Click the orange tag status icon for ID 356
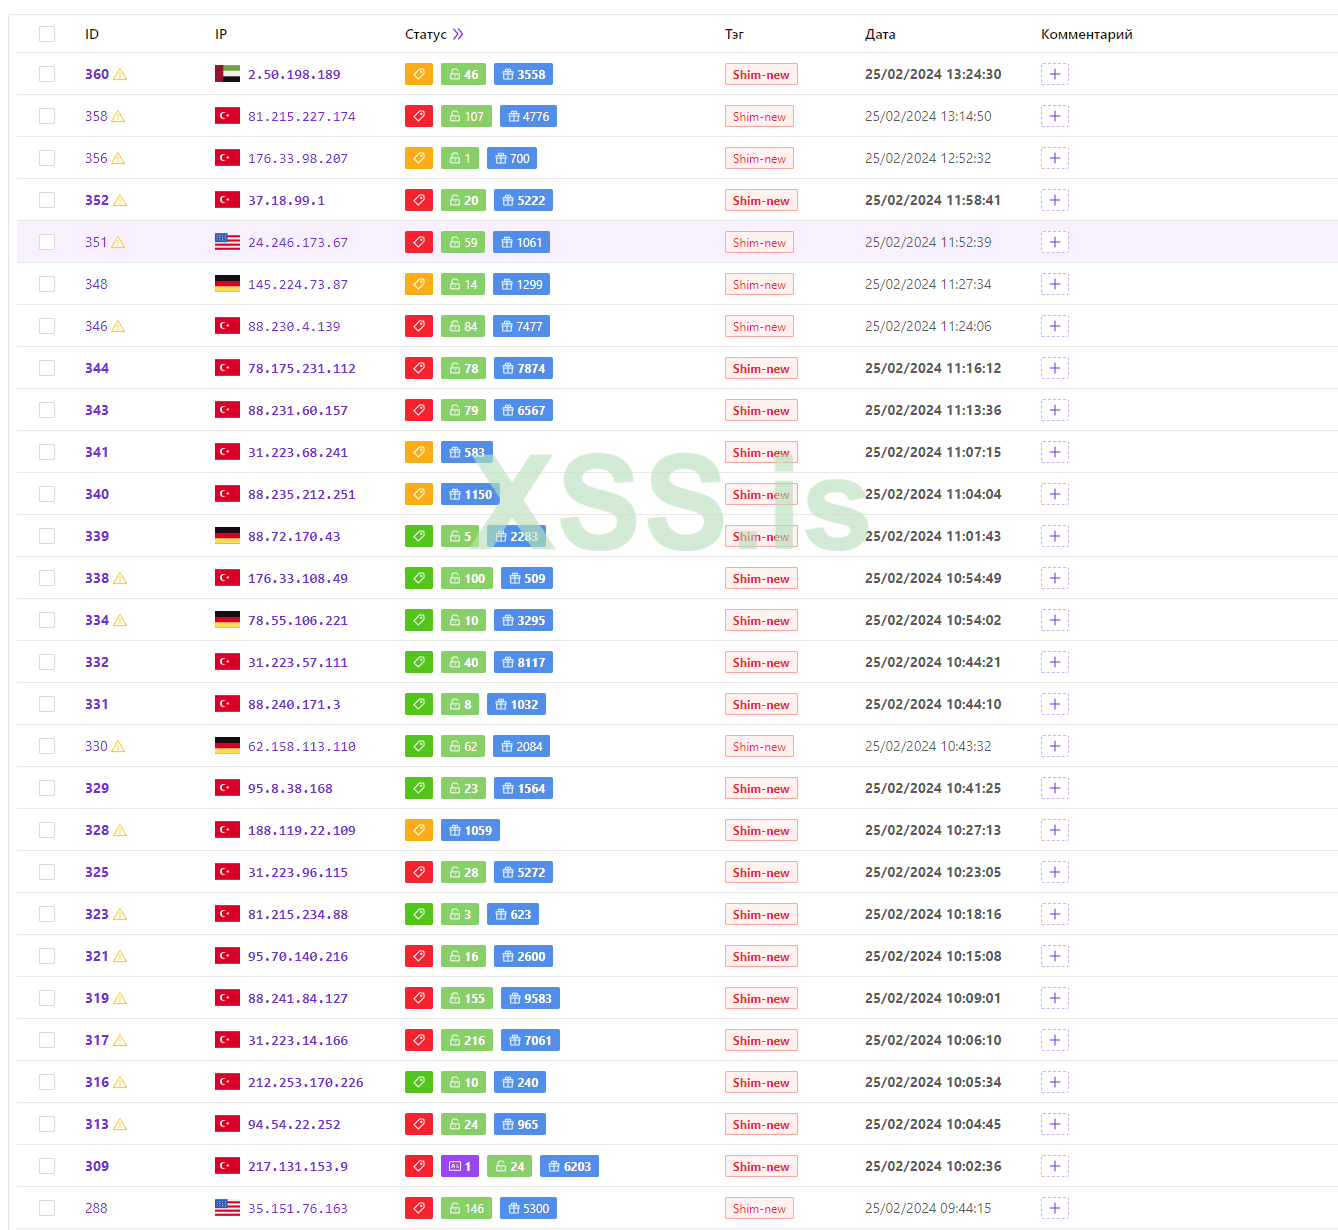The width and height of the screenshot is (1338, 1230). click(x=419, y=158)
